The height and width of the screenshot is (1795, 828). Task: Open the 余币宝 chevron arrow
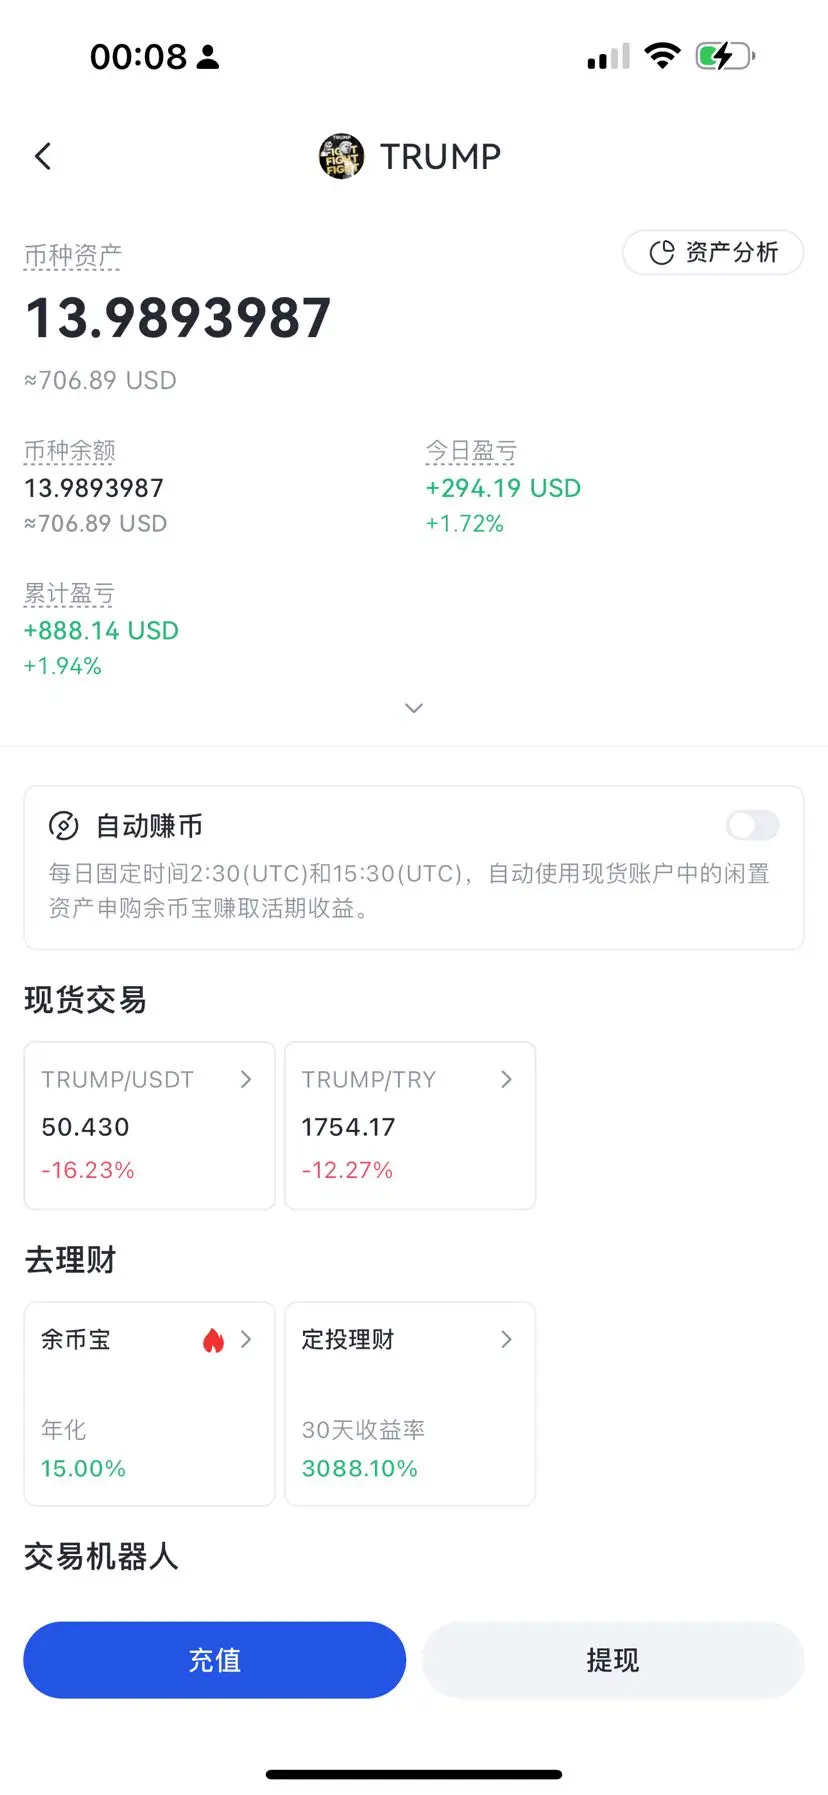(x=246, y=1339)
